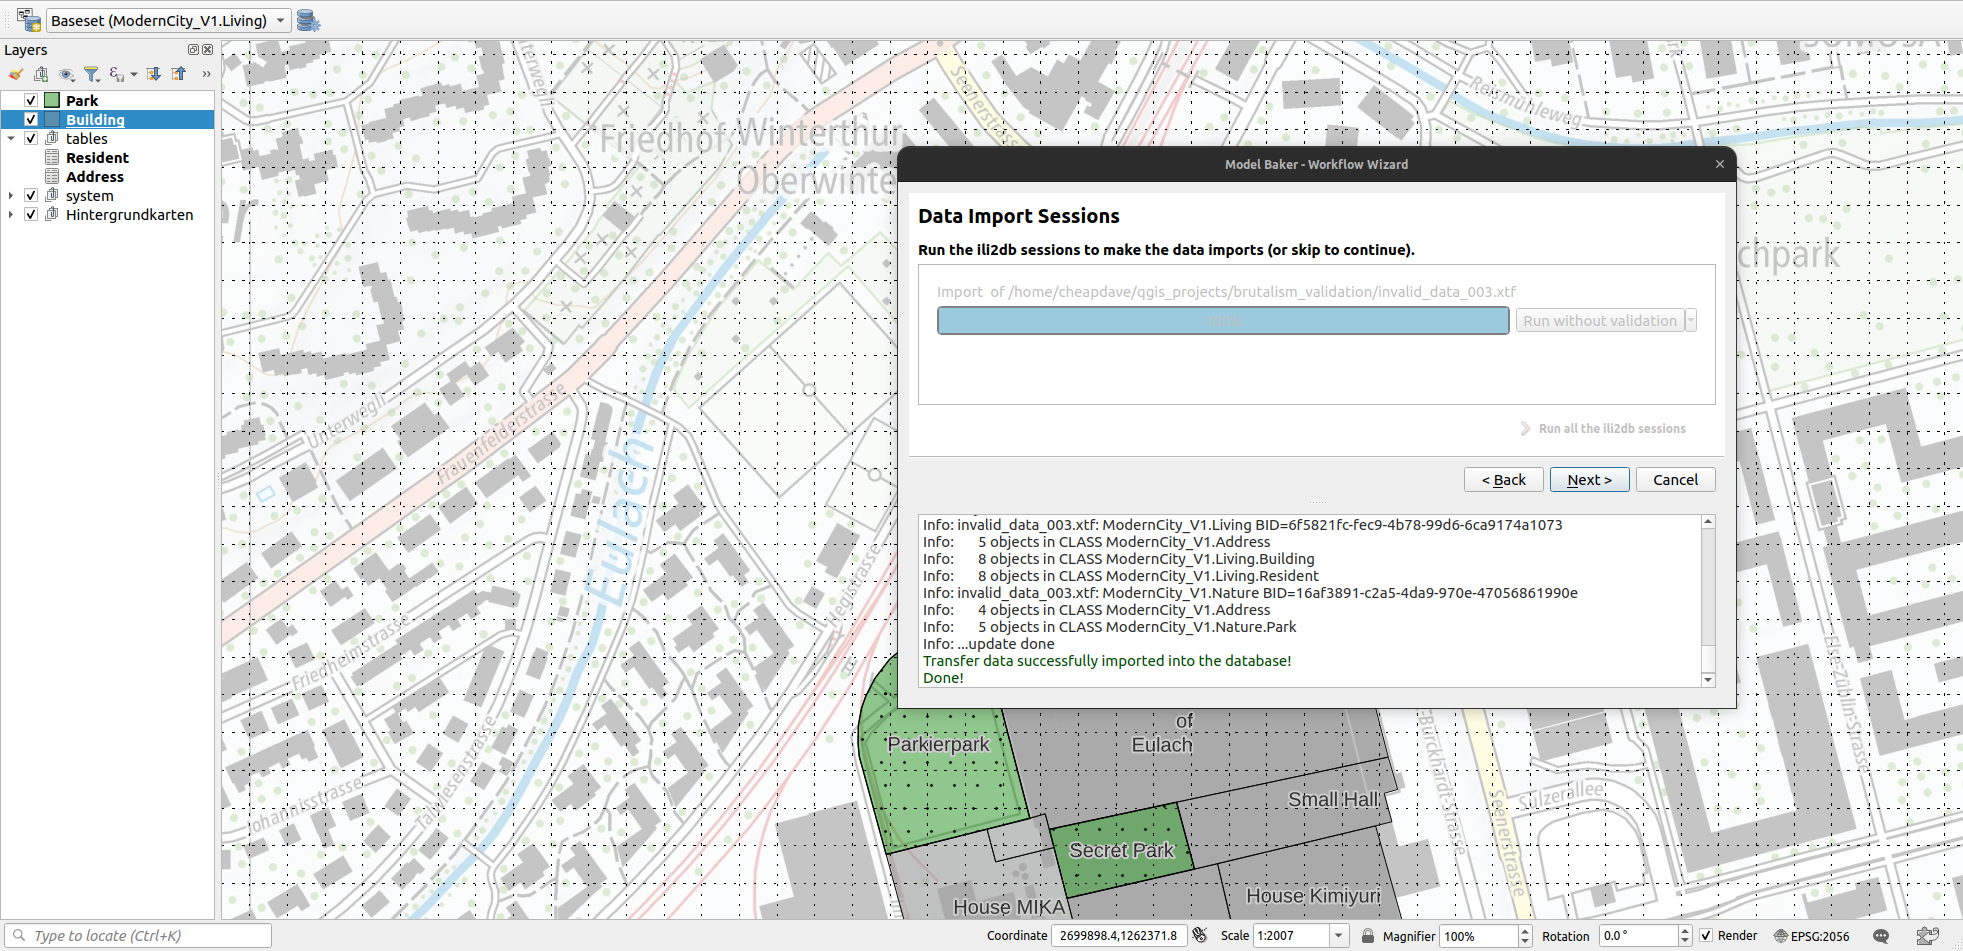
Task: Click the Collapse All layers icon
Action: [179, 74]
